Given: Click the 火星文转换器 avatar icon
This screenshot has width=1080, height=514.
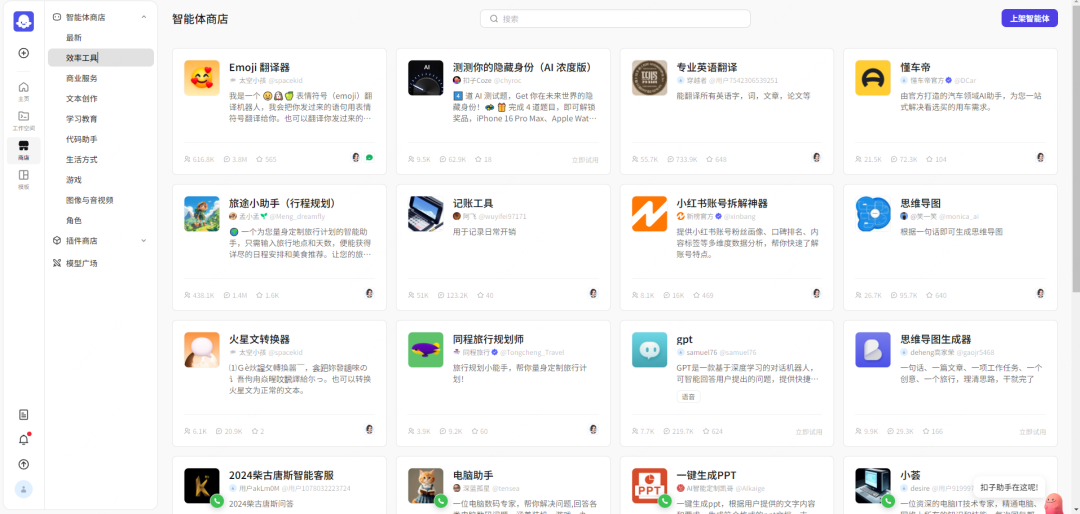Looking at the screenshot, I should tap(202, 350).
